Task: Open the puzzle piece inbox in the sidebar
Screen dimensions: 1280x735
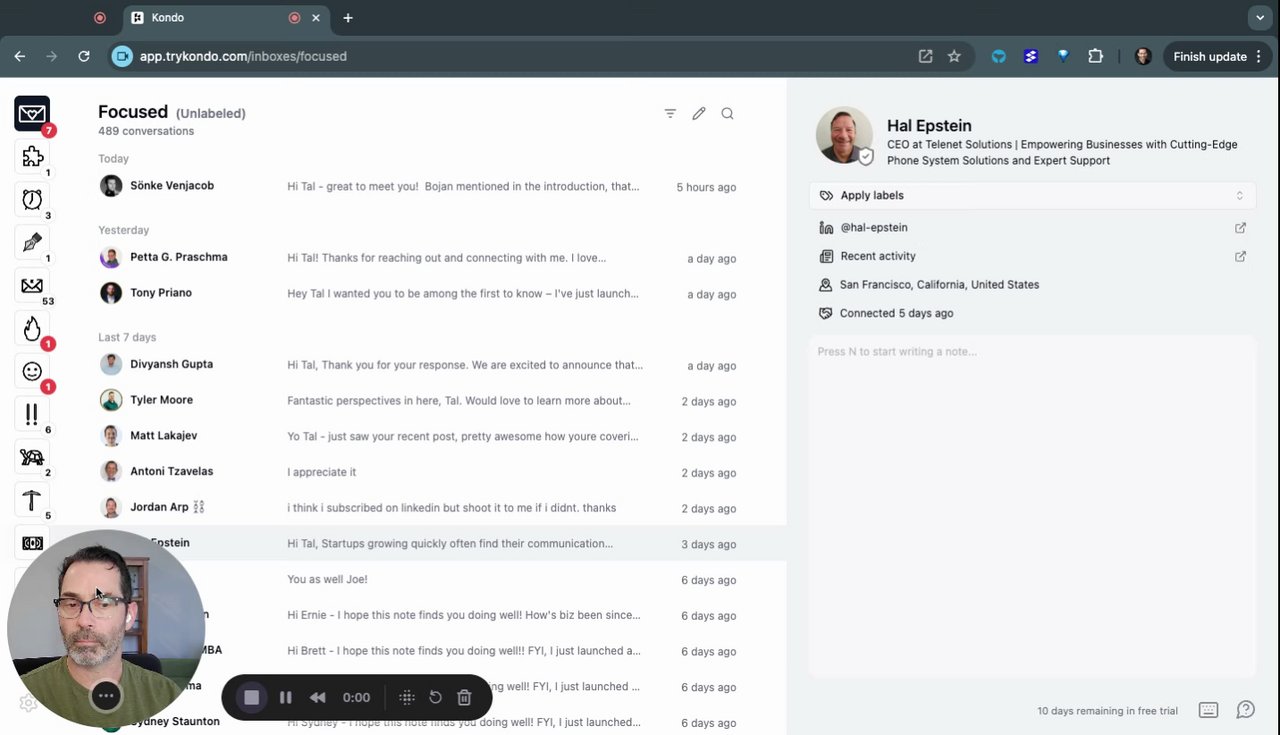Action: (32, 156)
